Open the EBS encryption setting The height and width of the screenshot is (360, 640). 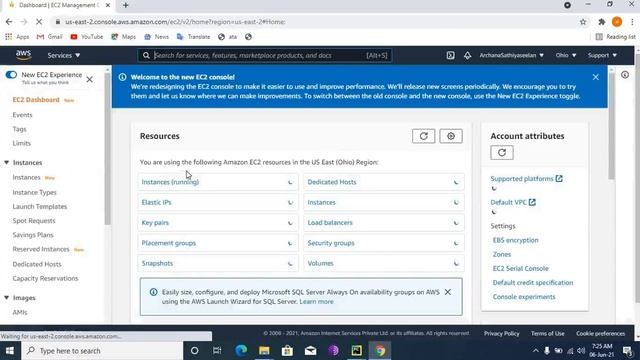point(516,240)
